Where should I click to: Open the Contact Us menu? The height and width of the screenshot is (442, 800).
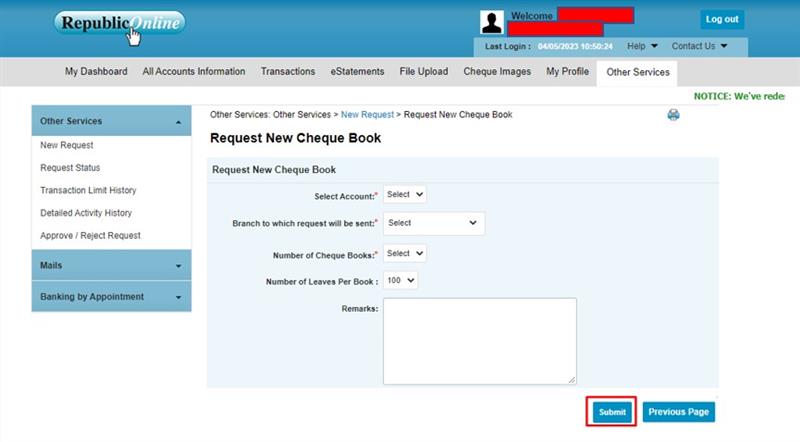699,46
